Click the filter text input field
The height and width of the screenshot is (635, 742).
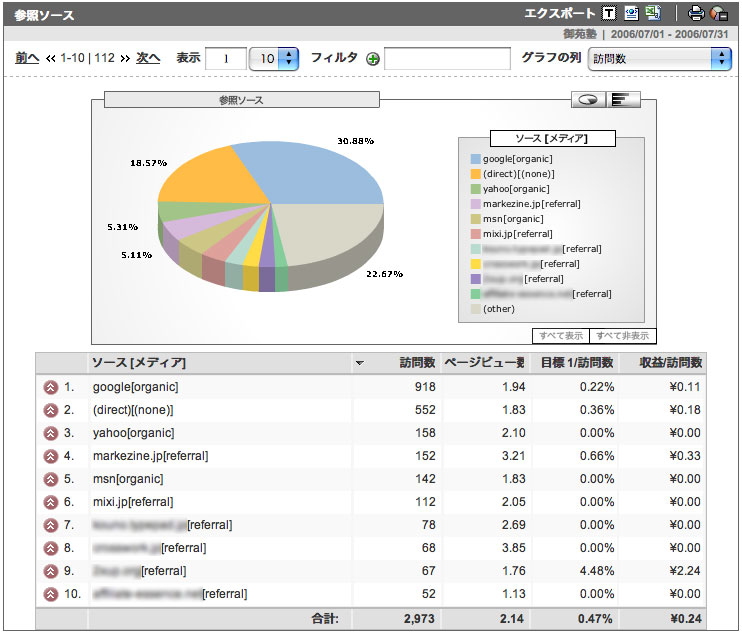[447, 59]
